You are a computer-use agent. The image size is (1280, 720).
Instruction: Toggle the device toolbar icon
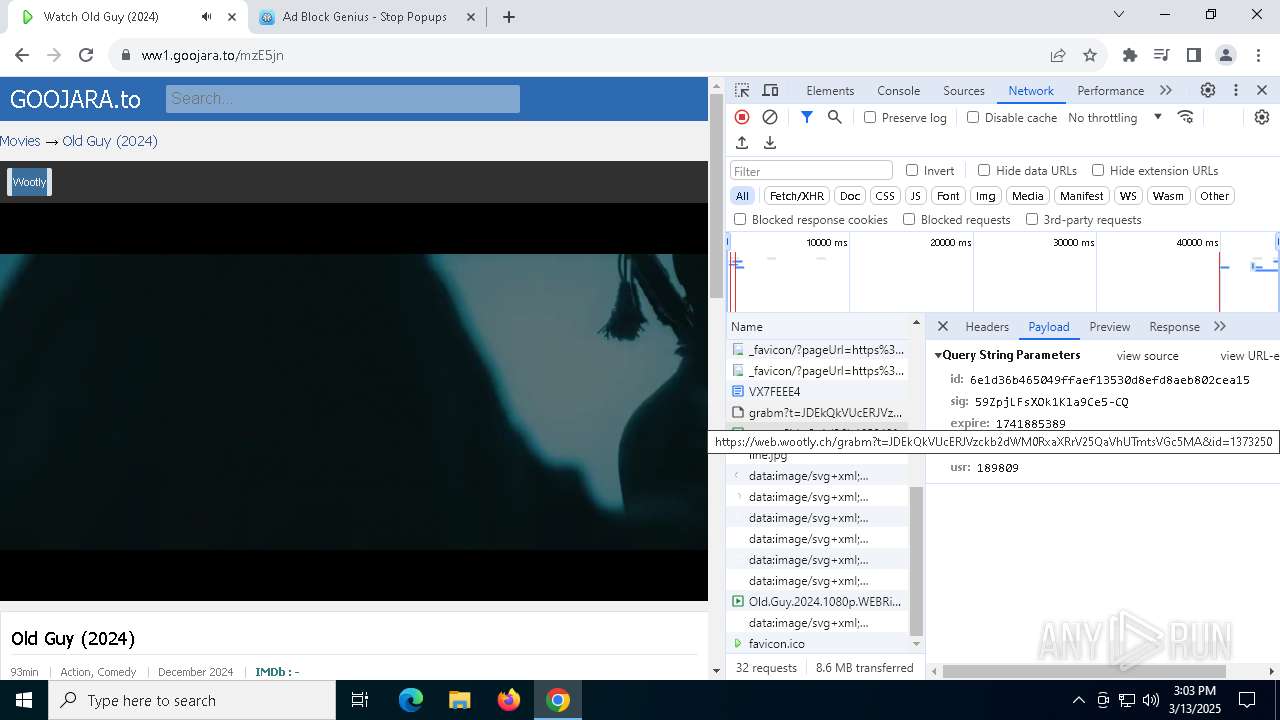pyautogui.click(x=770, y=90)
